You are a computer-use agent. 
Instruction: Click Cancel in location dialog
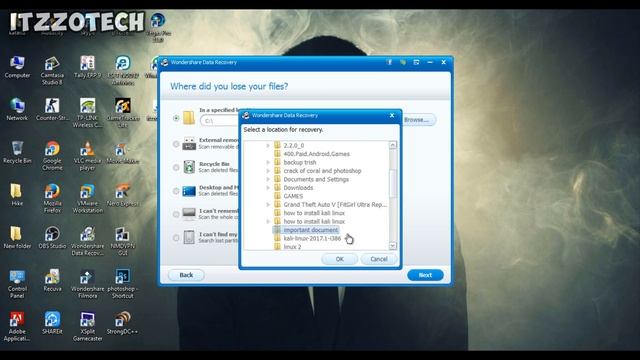pyautogui.click(x=379, y=259)
